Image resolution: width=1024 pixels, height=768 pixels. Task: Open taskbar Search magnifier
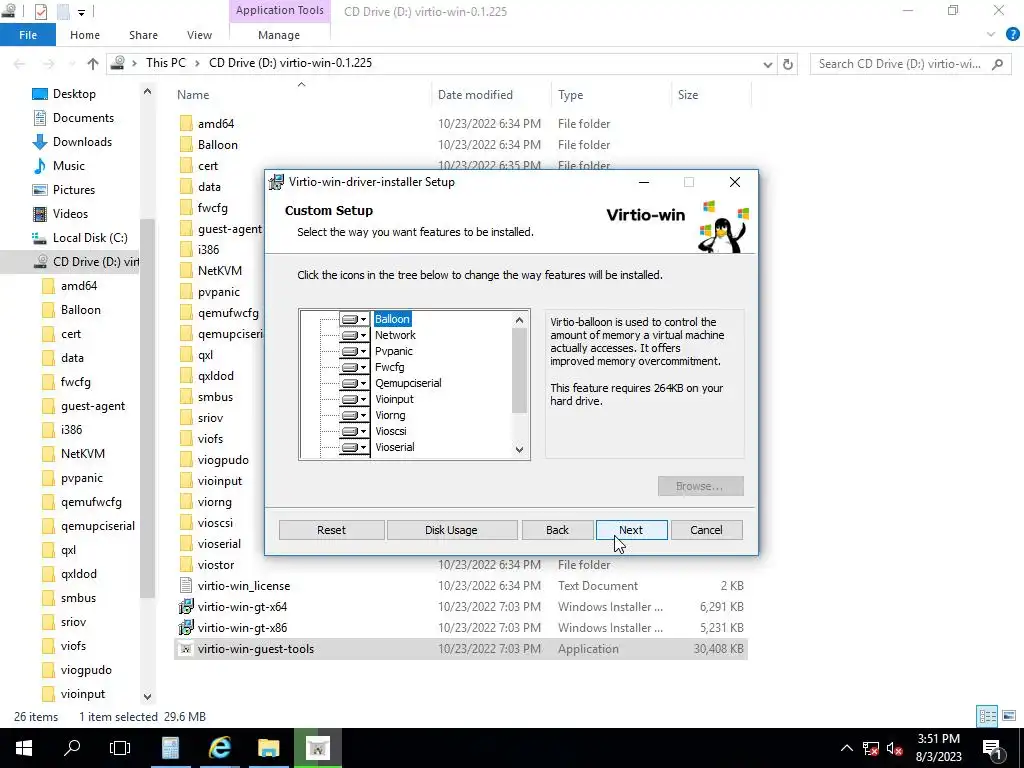coord(72,748)
